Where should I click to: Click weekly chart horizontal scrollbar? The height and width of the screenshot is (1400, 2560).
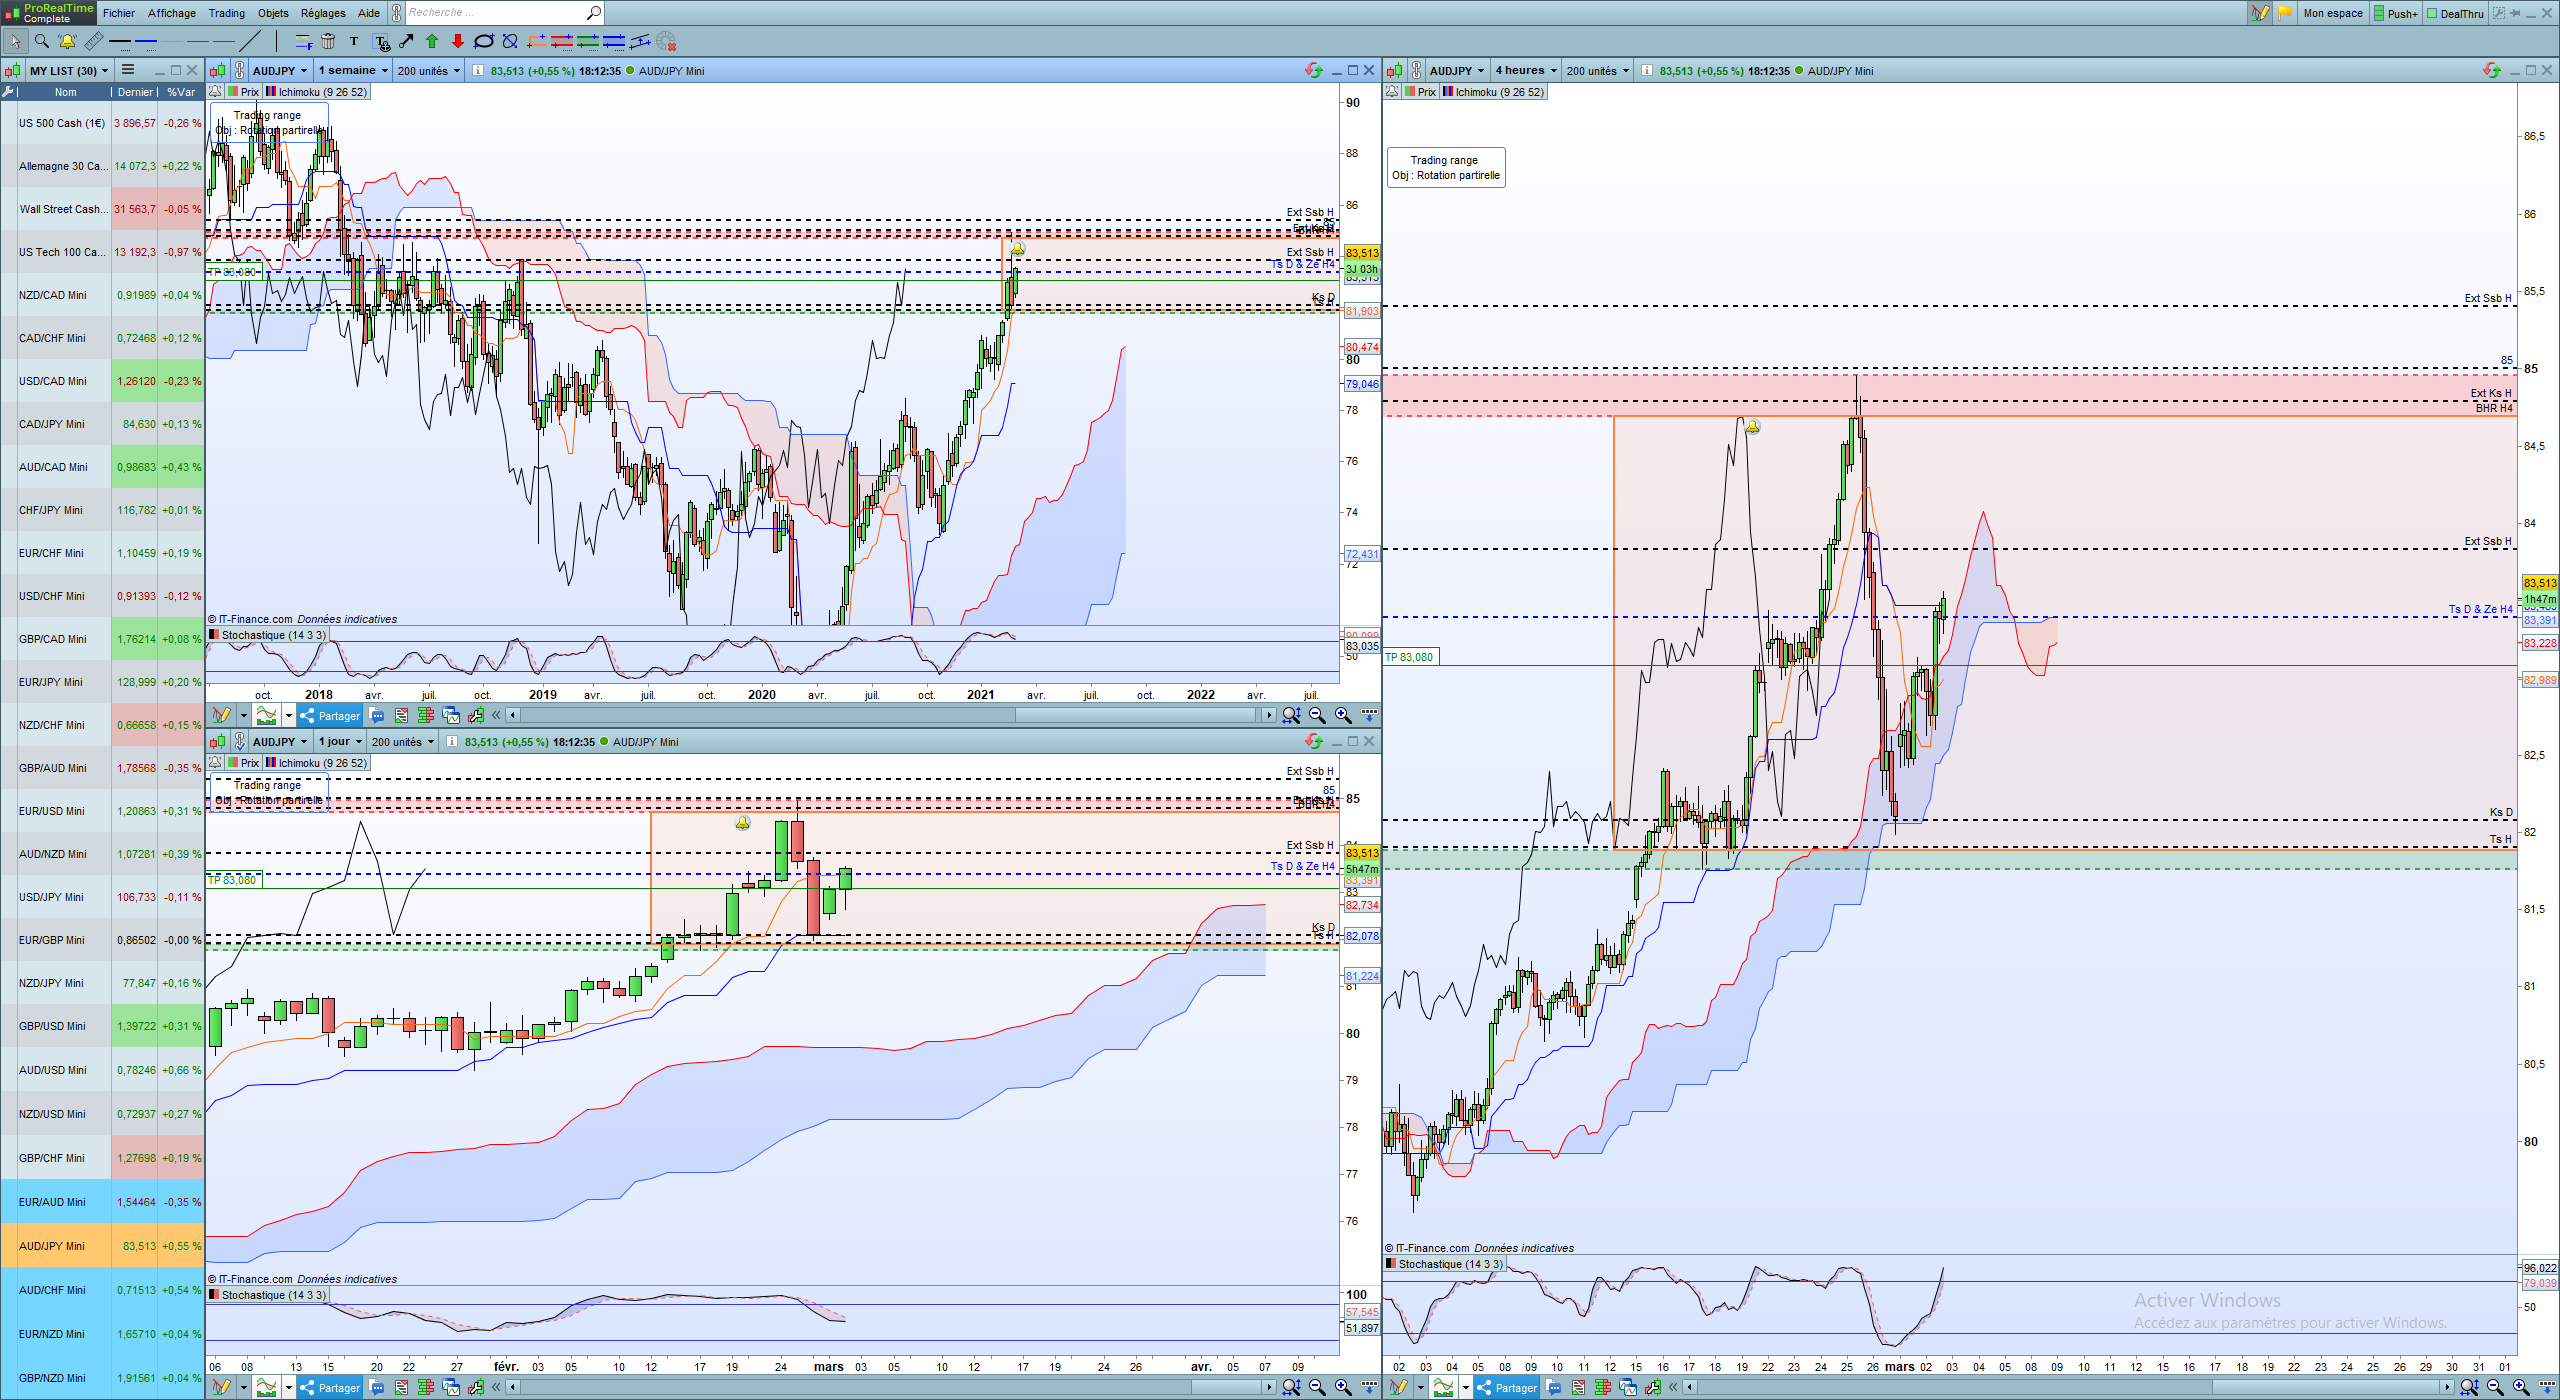tap(892, 715)
